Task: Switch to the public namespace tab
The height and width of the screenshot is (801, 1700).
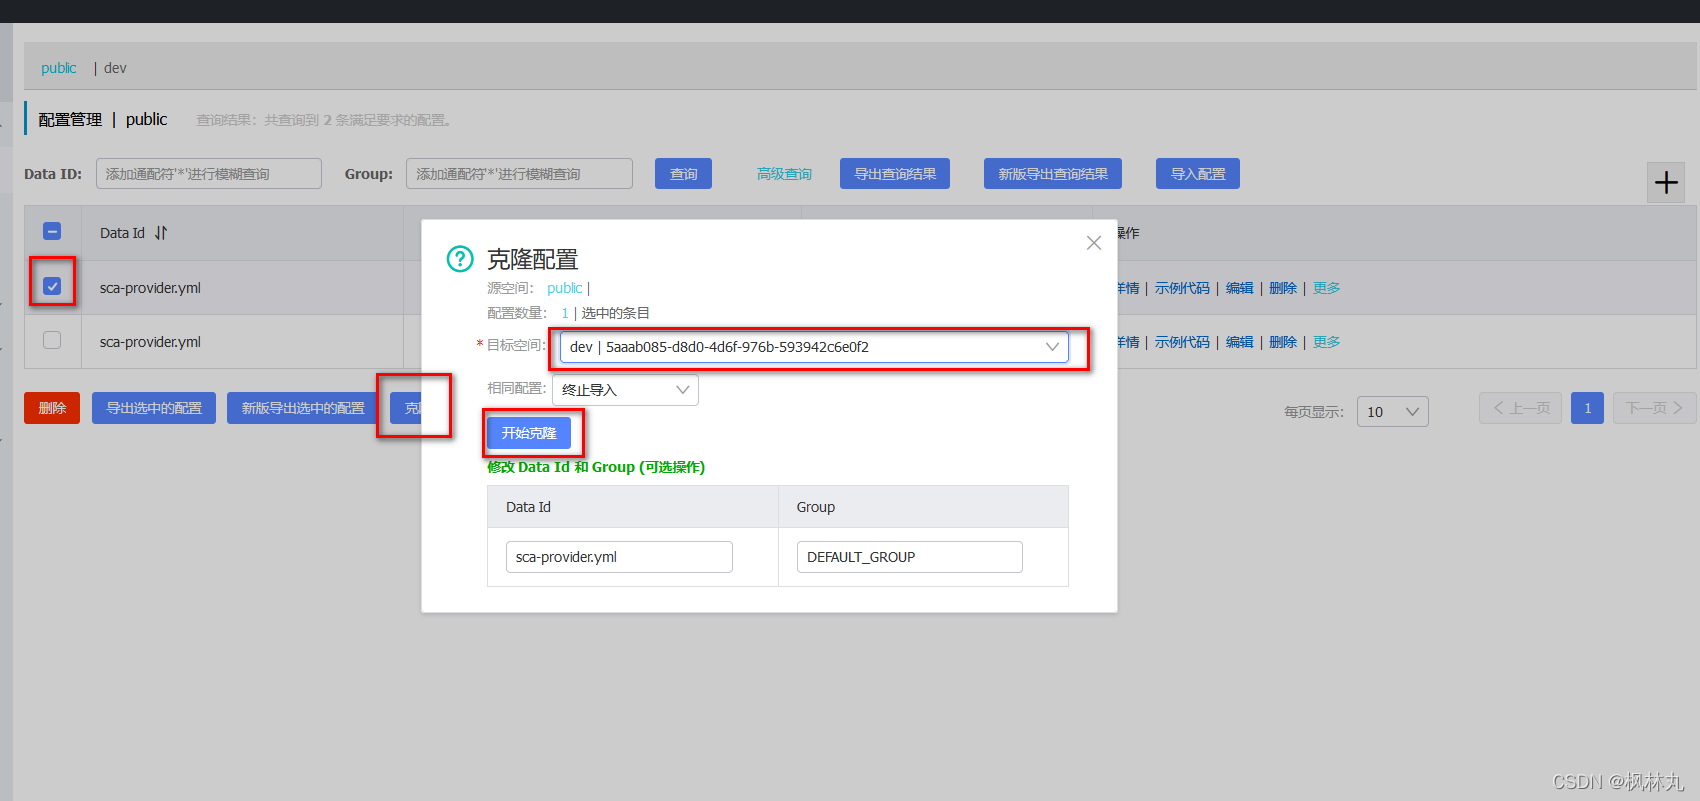Action: 59,68
